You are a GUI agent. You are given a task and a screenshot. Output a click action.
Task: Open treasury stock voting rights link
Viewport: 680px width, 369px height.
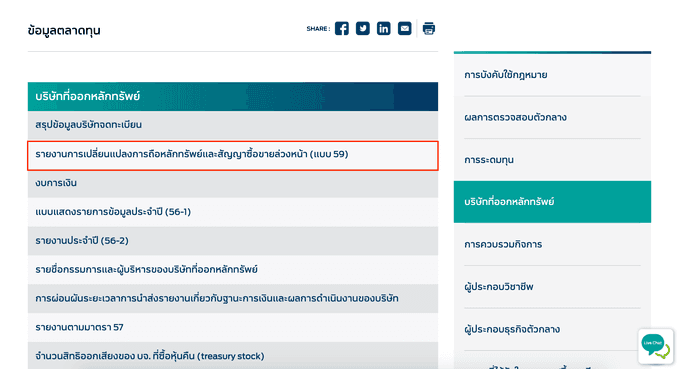click(x=233, y=356)
